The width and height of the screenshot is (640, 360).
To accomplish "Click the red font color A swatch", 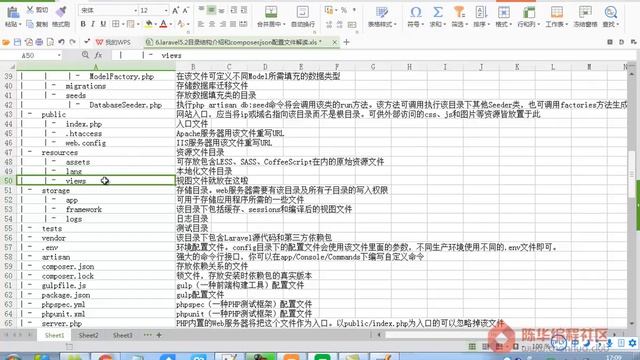I will (x=163, y=24).
